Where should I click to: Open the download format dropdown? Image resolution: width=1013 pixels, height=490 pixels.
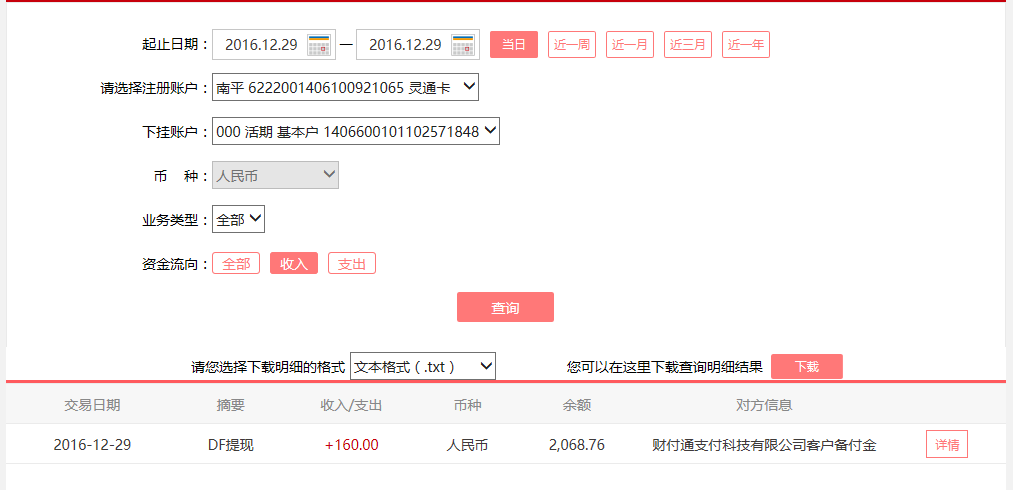tap(423, 367)
